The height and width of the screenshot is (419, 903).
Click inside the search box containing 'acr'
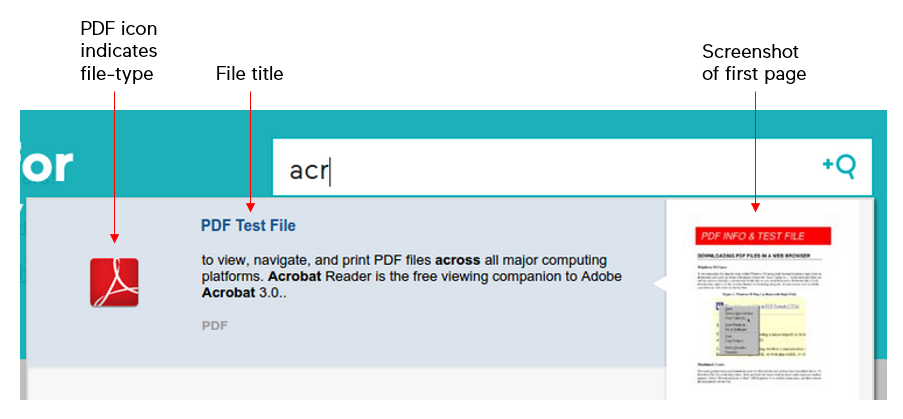tap(572, 167)
